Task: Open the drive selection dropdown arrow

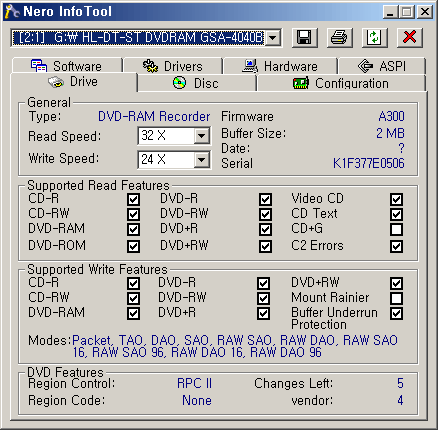Action: [273, 38]
